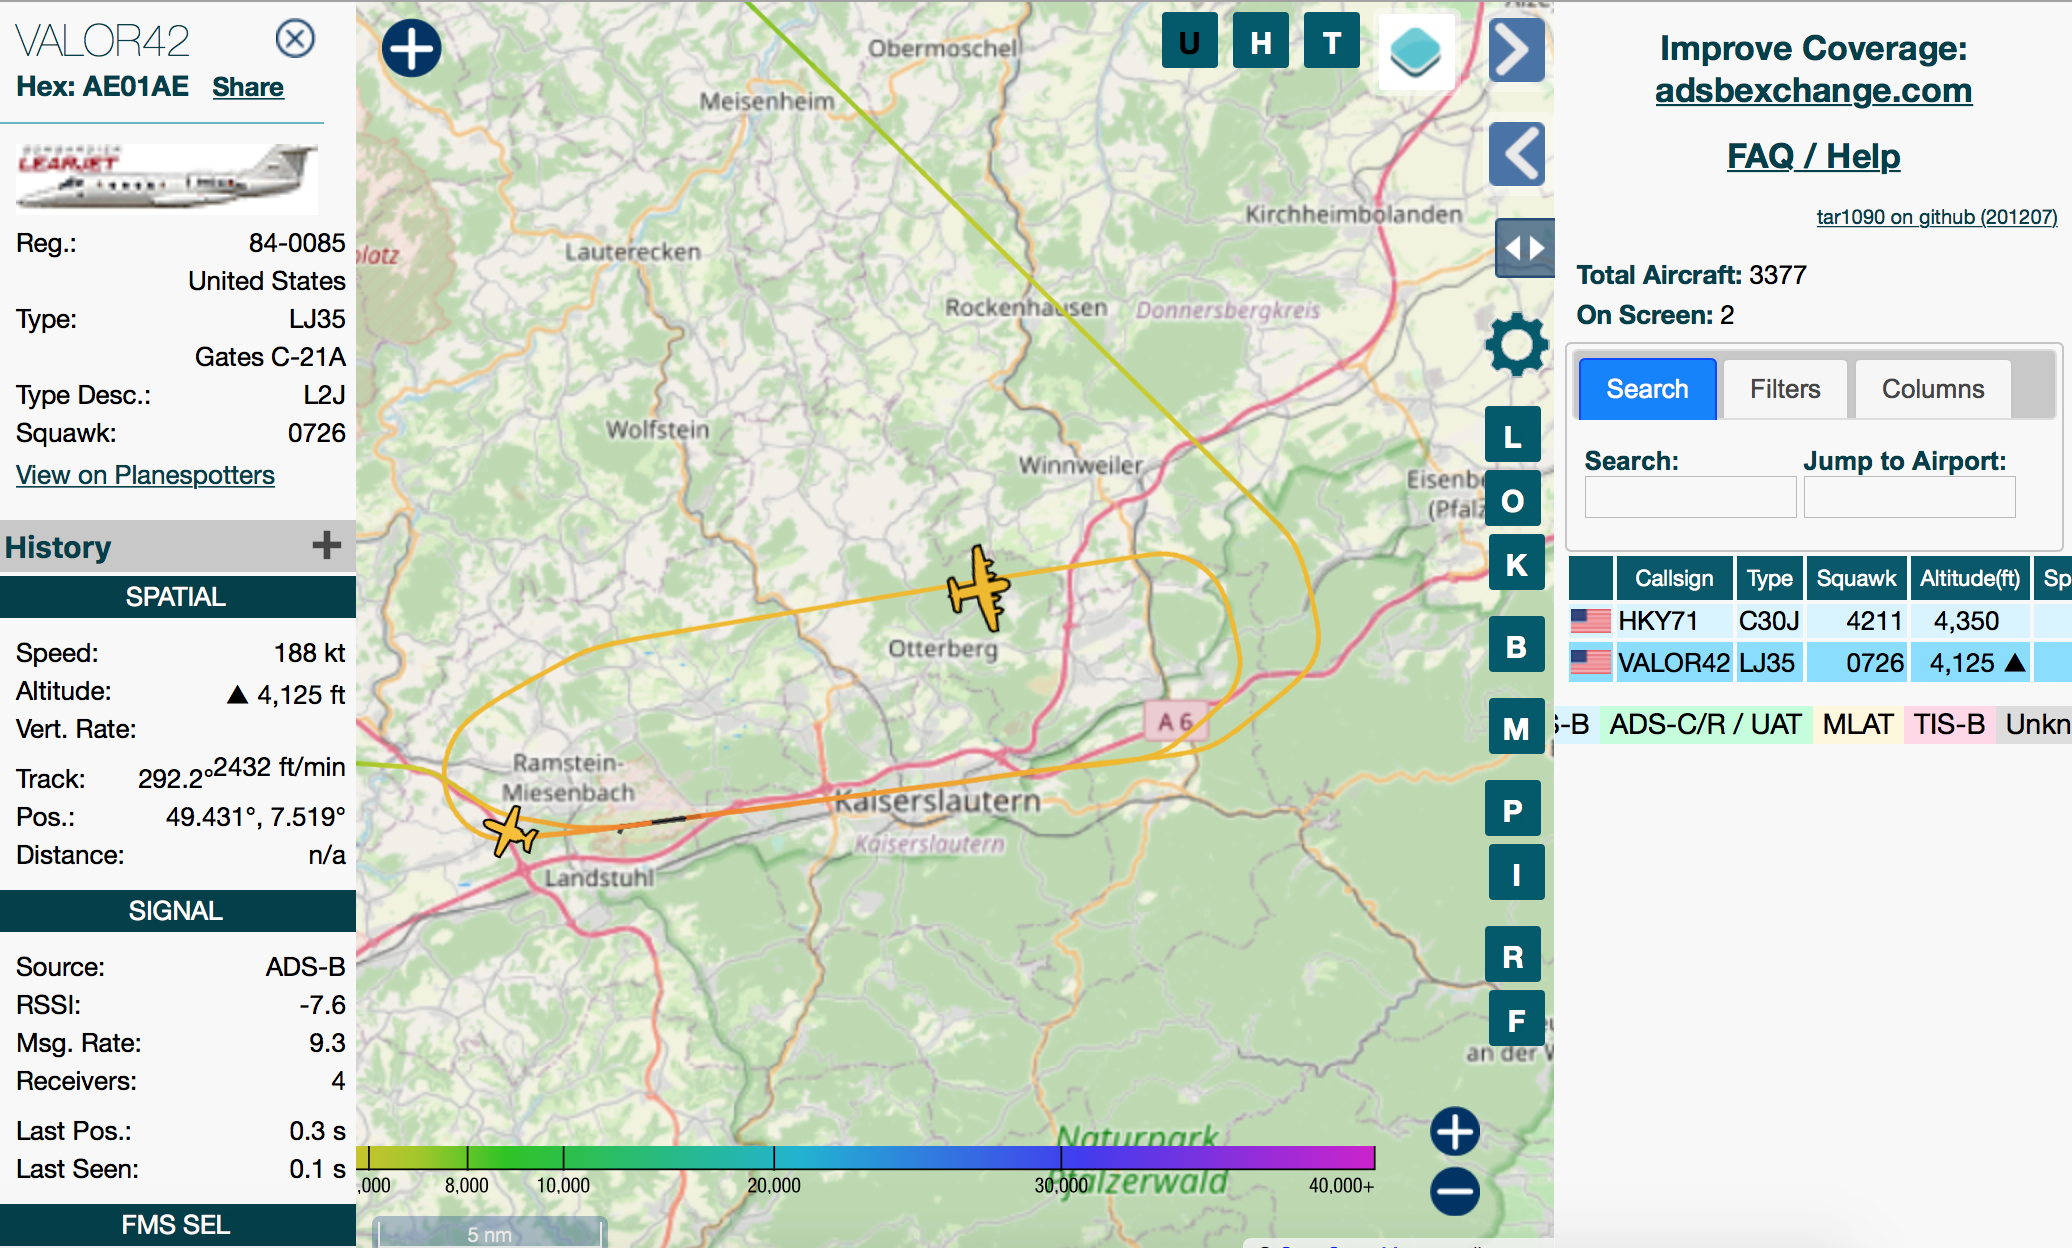Sort table by Squawk column

(1856, 578)
